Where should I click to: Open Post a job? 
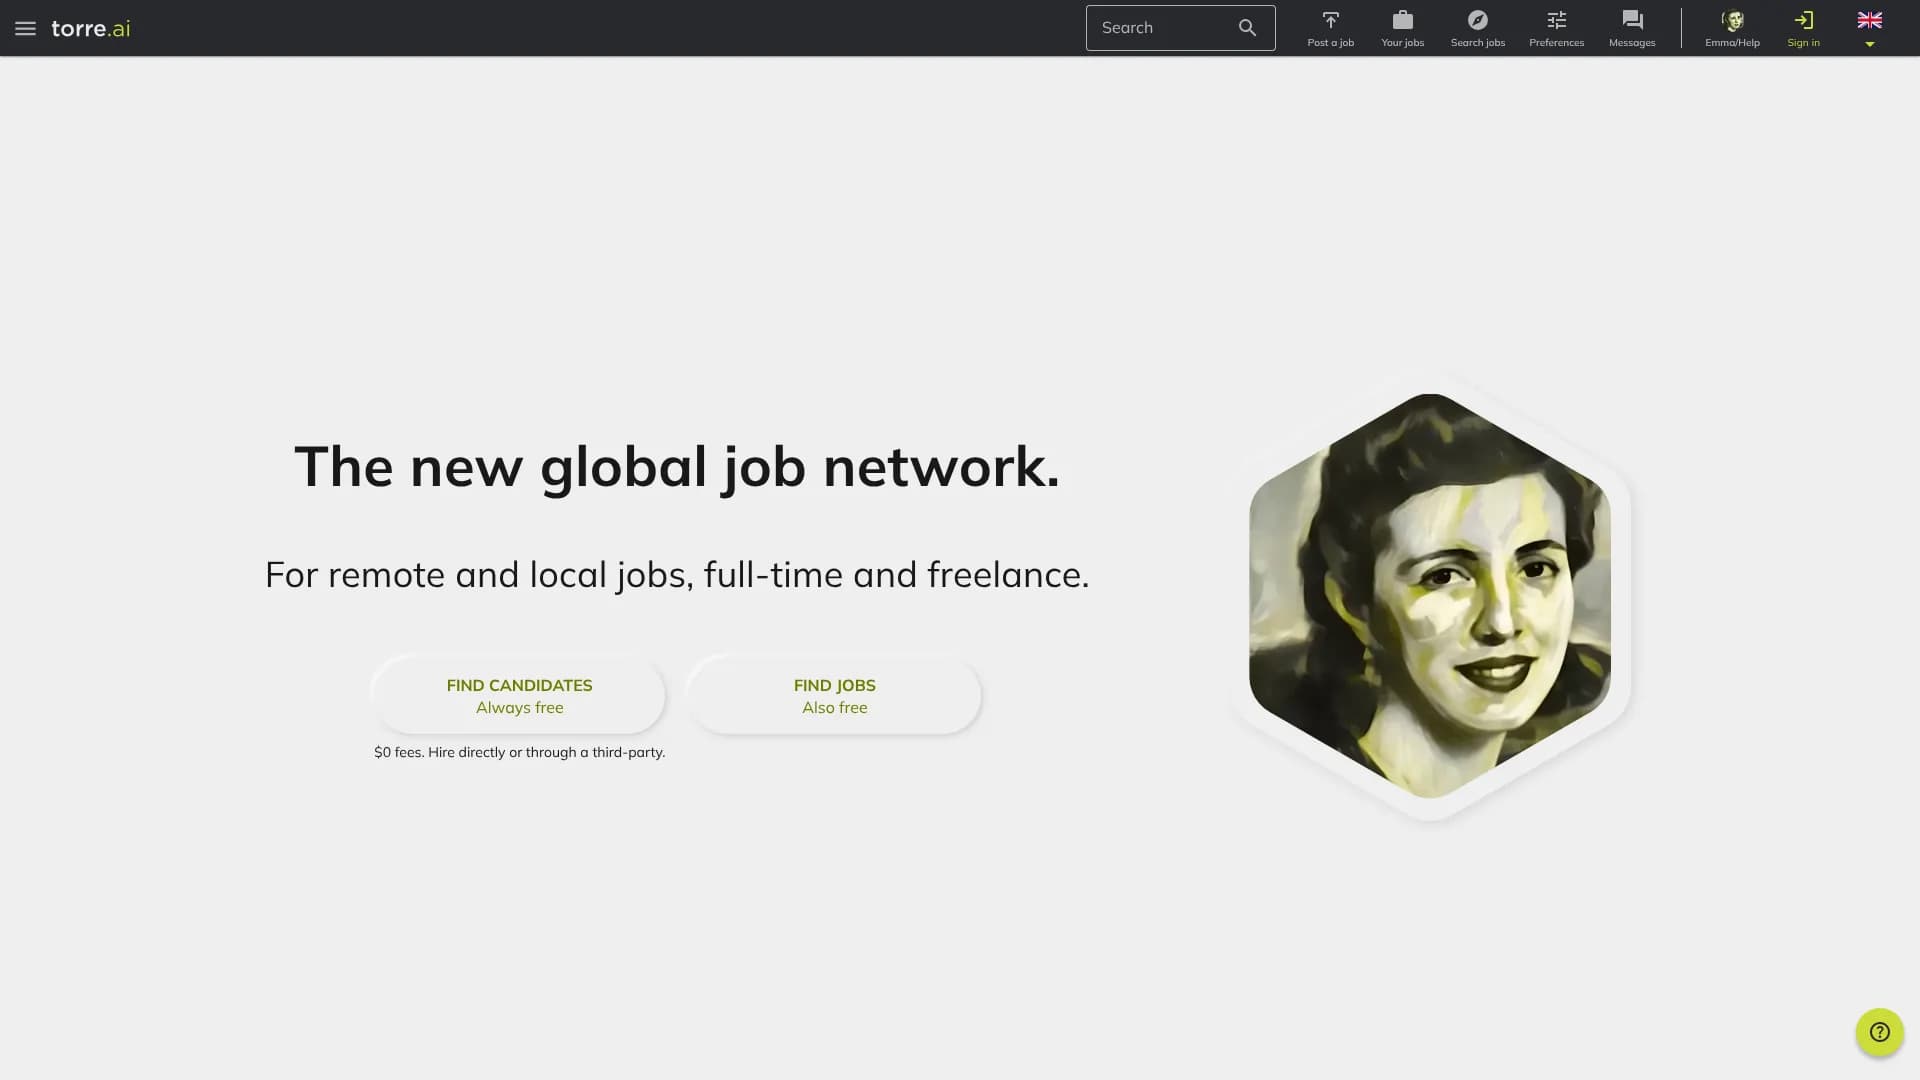[1330, 28]
